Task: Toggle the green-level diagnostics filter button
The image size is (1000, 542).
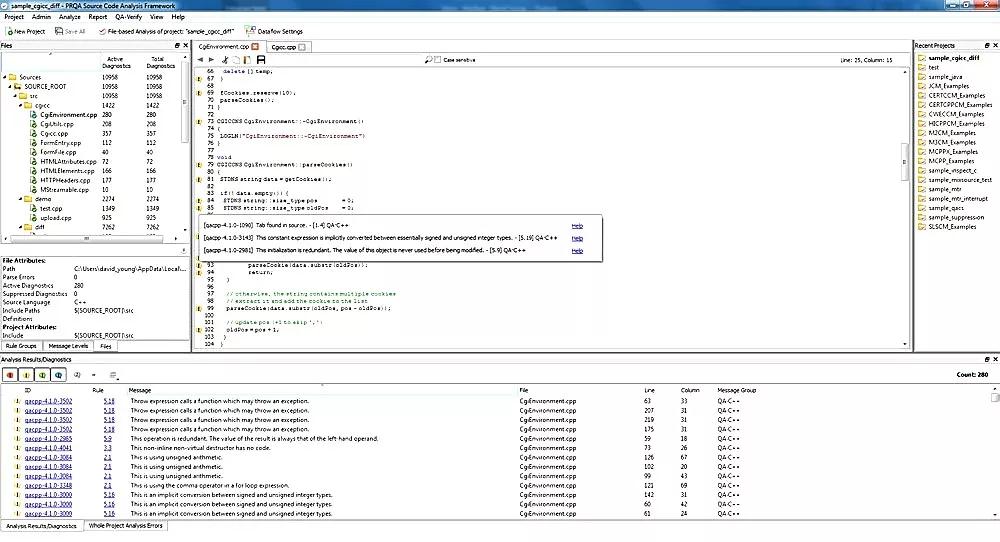Action: [x=42, y=375]
